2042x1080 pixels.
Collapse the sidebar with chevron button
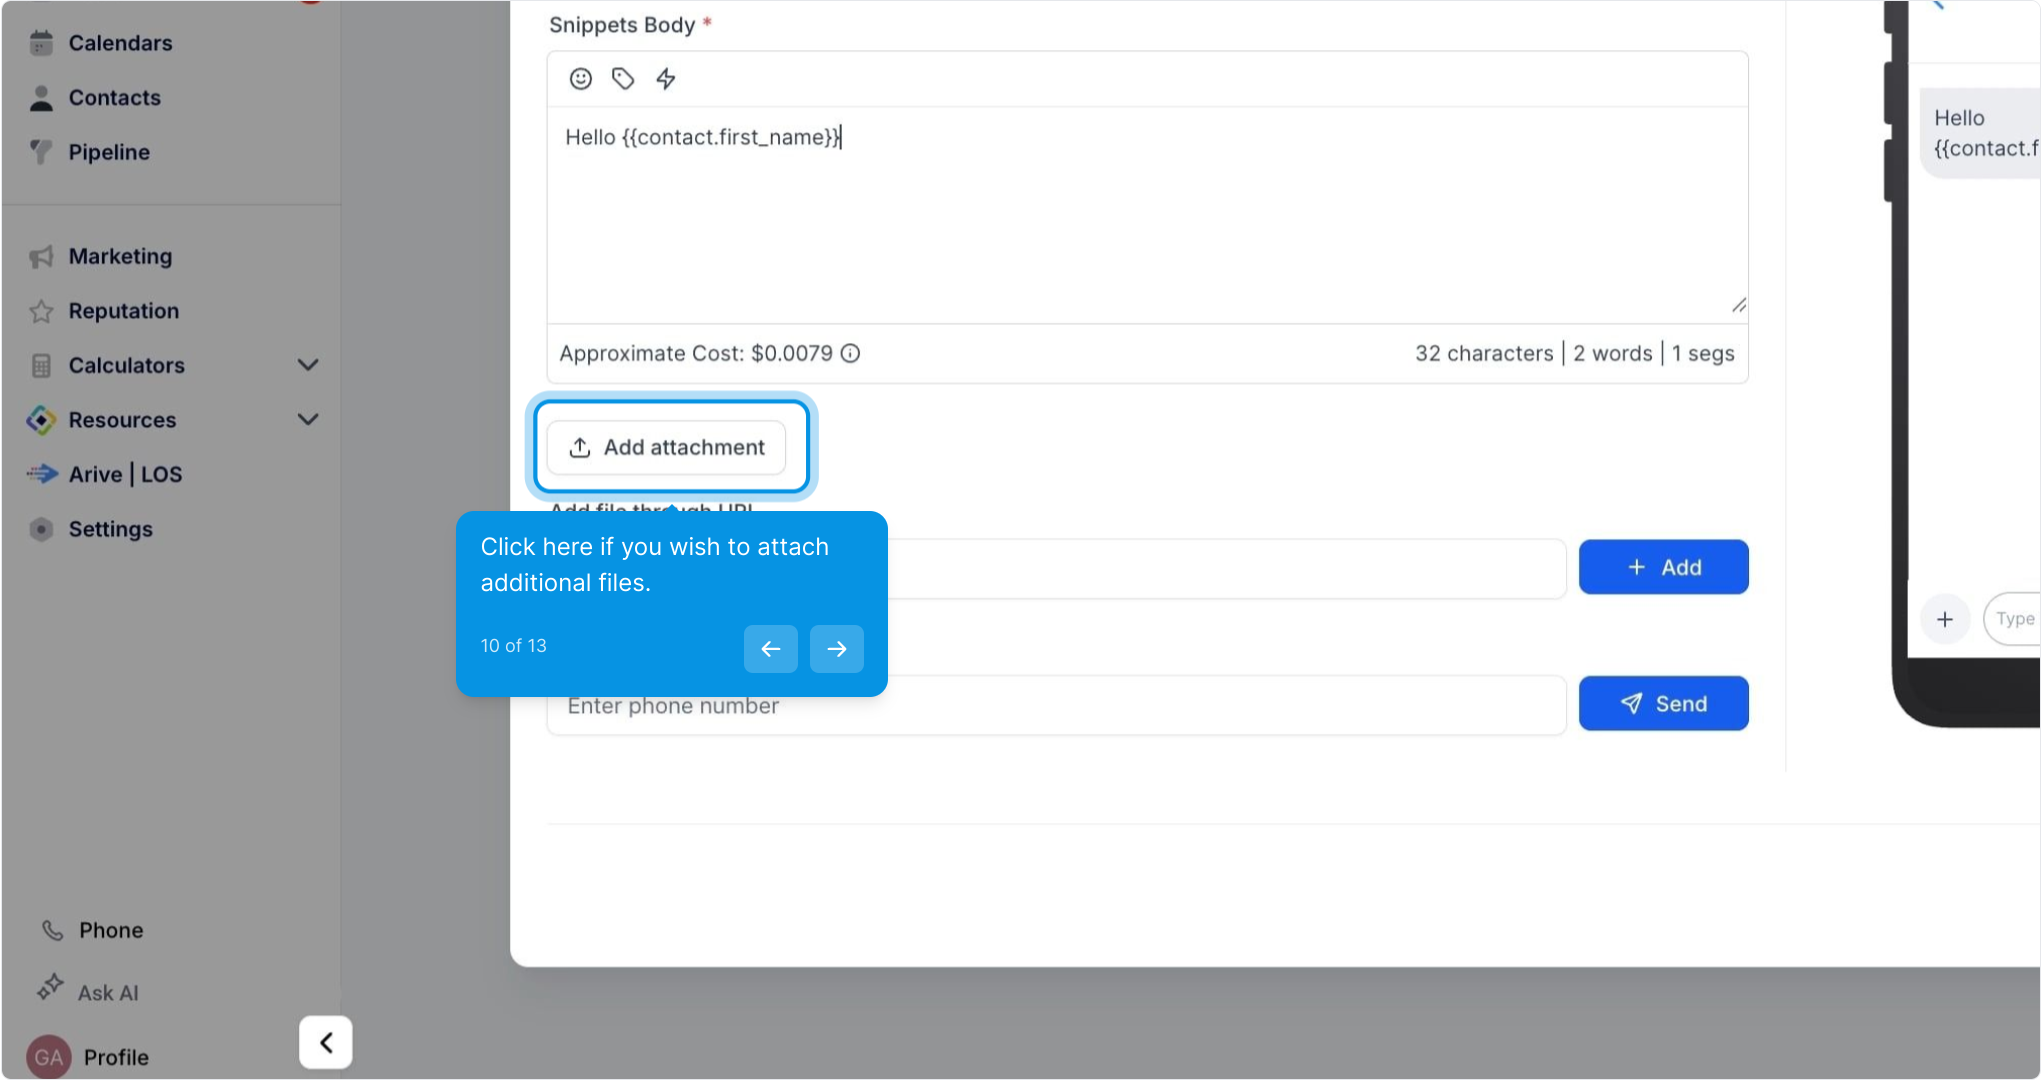pos(326,1043)
